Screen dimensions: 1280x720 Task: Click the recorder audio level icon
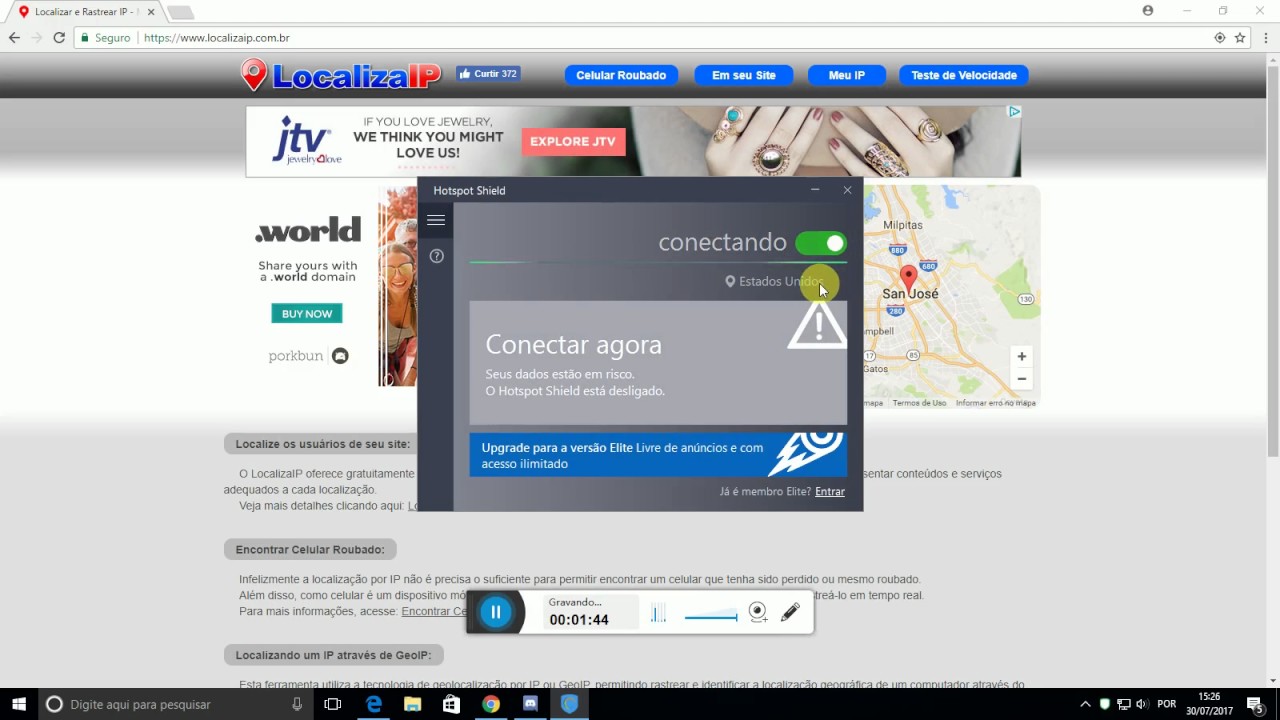click(658, 614)
